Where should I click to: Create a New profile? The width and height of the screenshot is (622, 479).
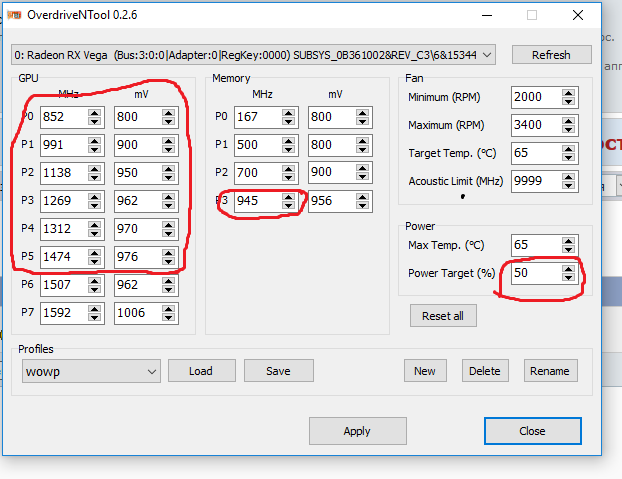pos(425,371)
